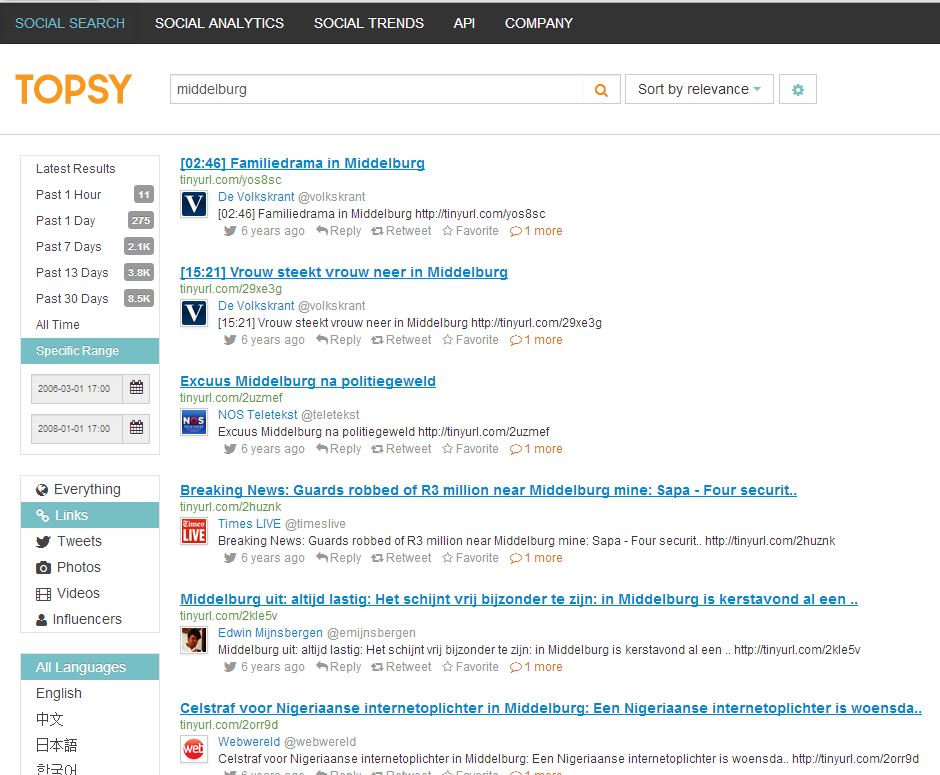Filter results to Past 7 Days

[90, 246]
